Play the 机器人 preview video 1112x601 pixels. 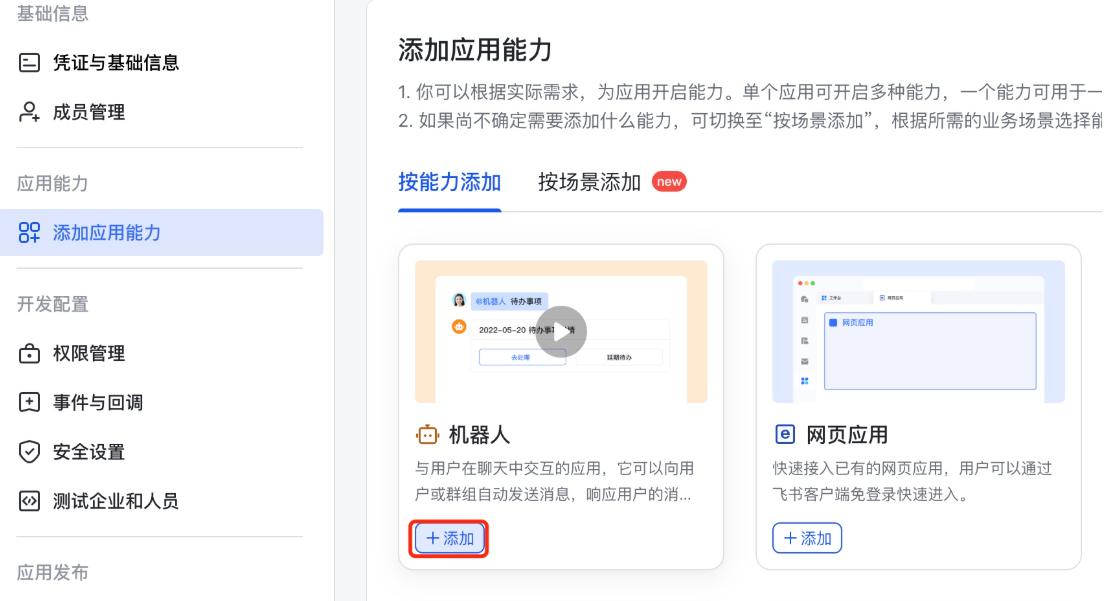(x=561, y=331)
